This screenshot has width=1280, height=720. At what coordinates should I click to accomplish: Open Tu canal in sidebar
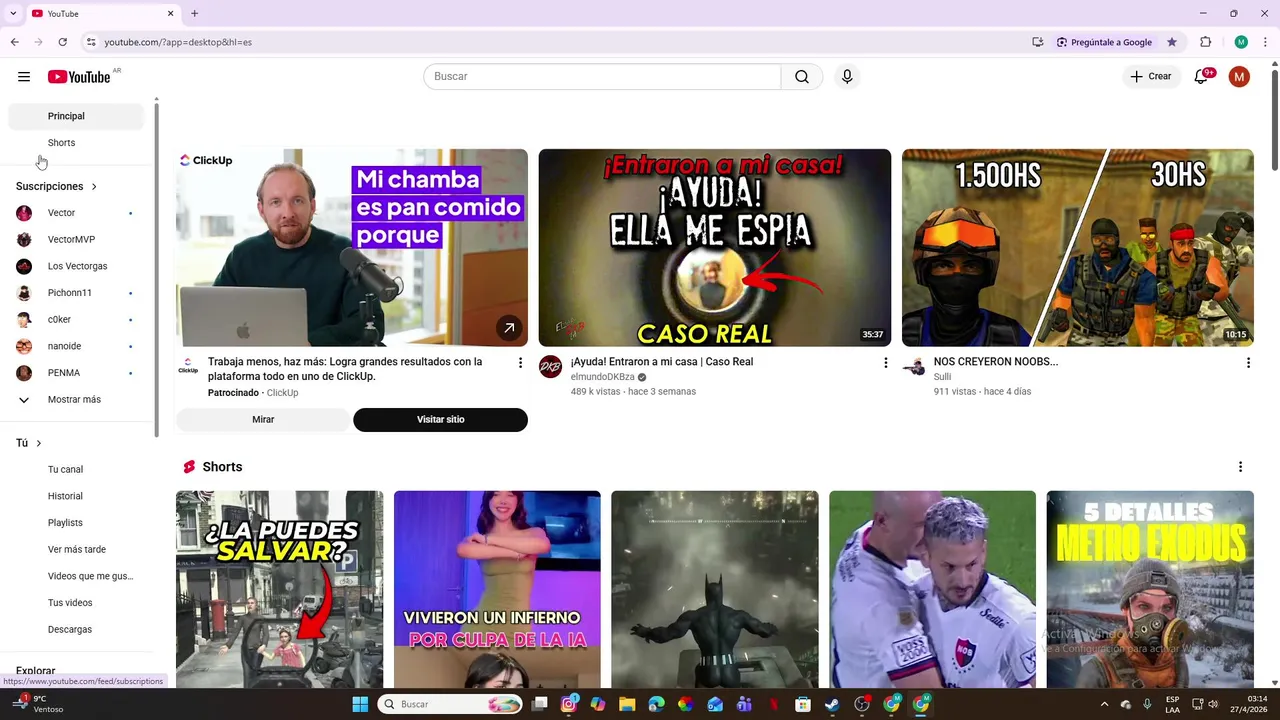(x=76, y=469)
